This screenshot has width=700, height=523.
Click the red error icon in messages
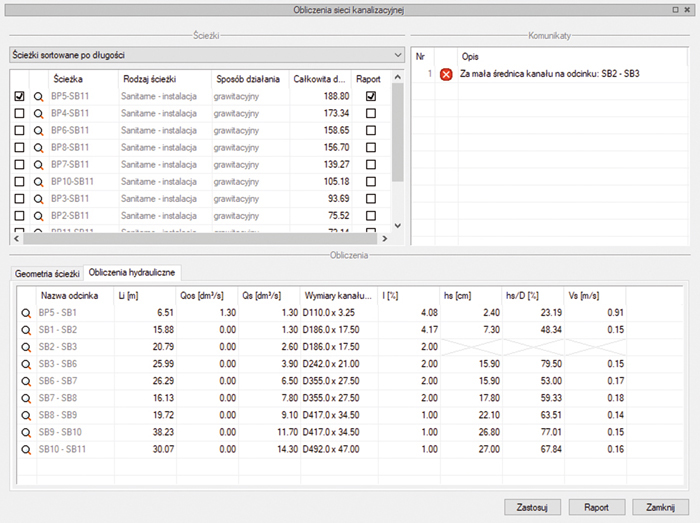coord(446,75)
